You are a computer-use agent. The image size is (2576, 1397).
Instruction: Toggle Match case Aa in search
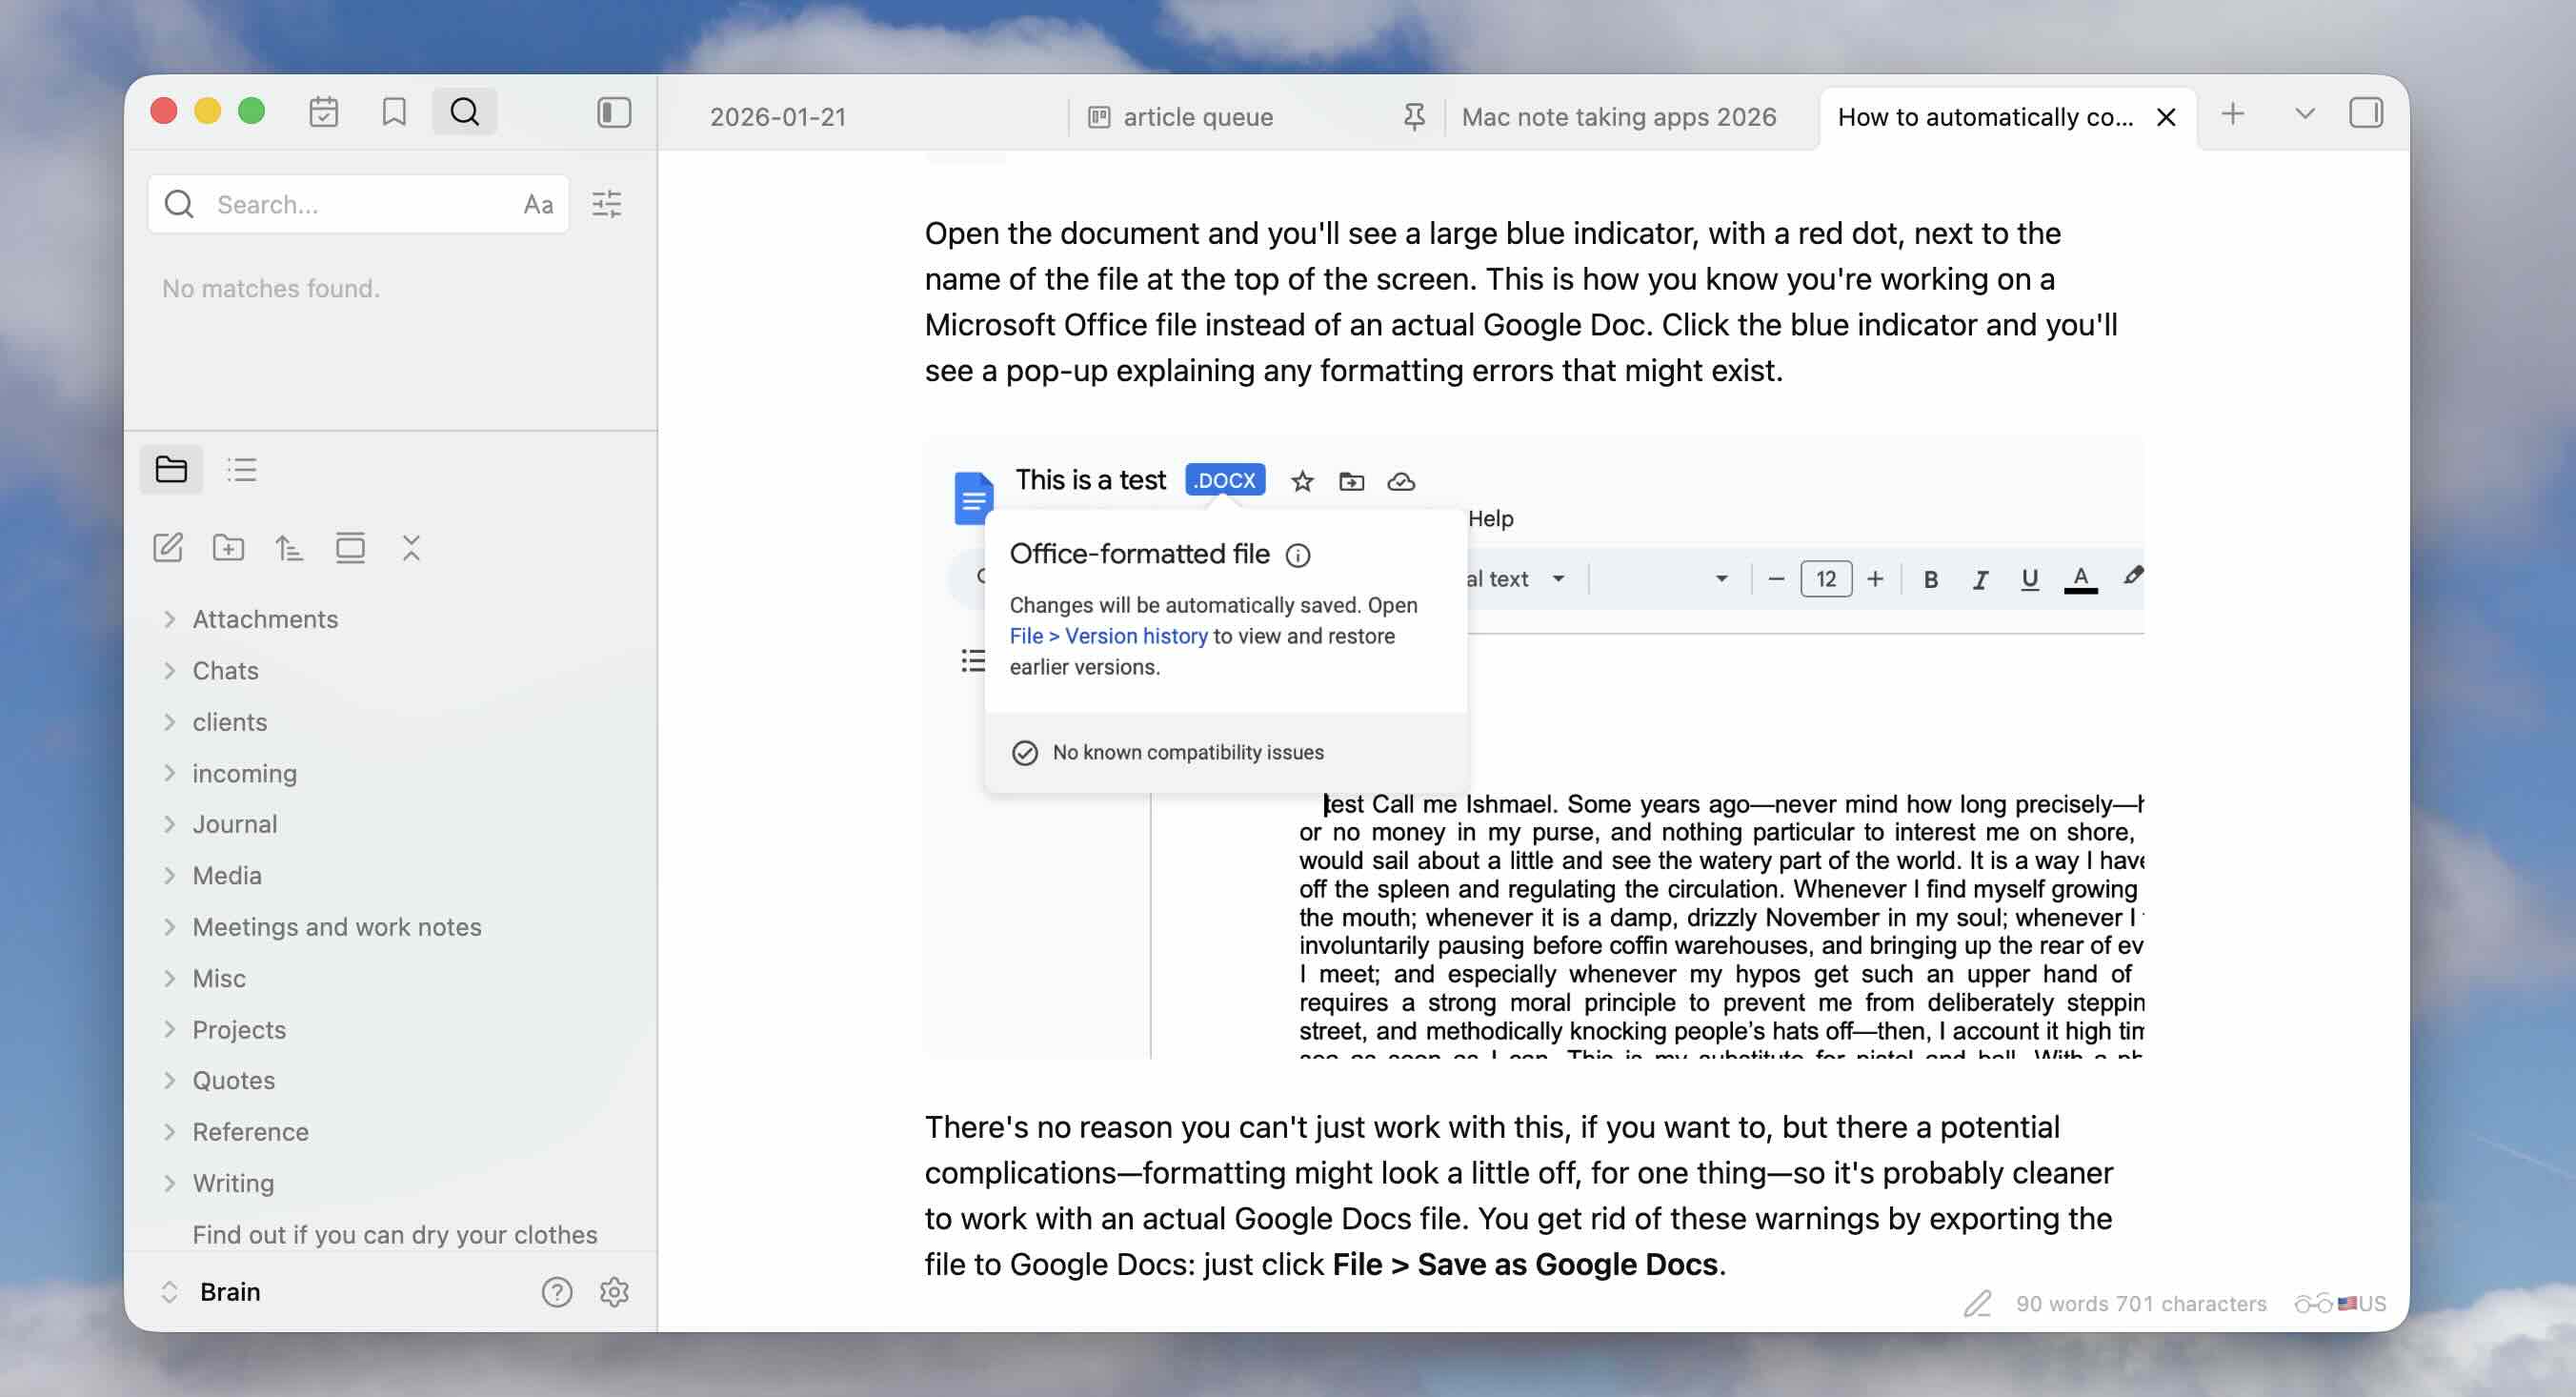(x=538, y=205)
